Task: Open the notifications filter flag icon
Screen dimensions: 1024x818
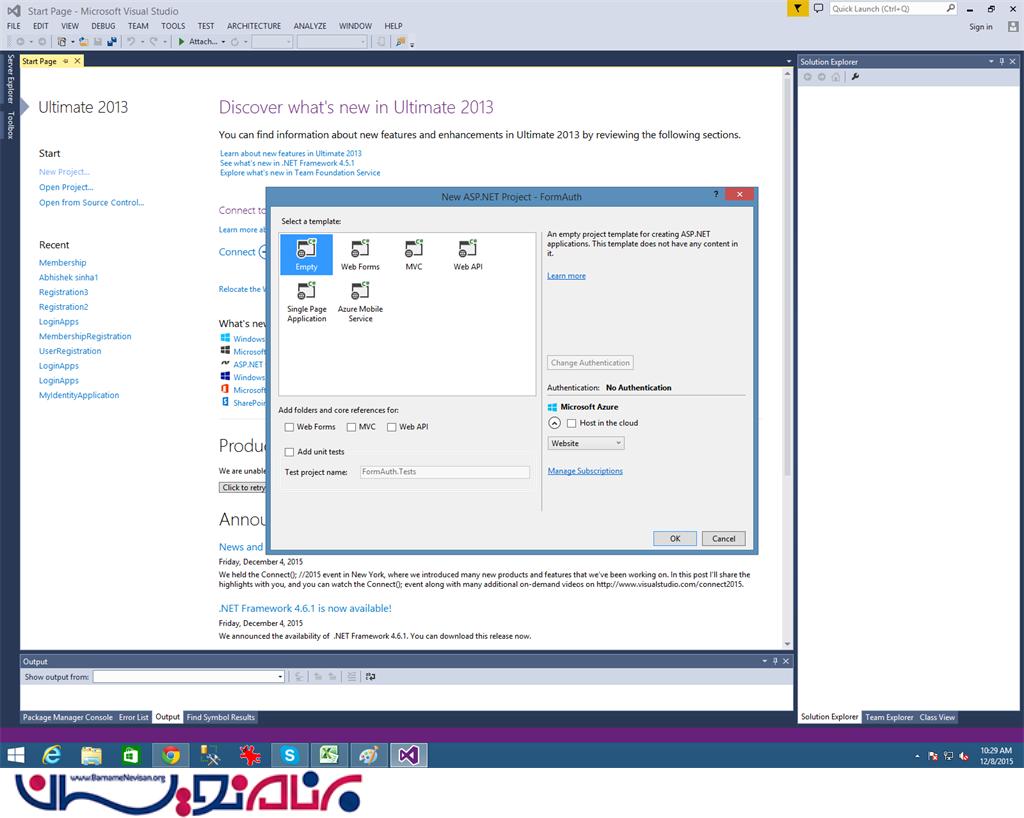Action: tap(797, 8)
